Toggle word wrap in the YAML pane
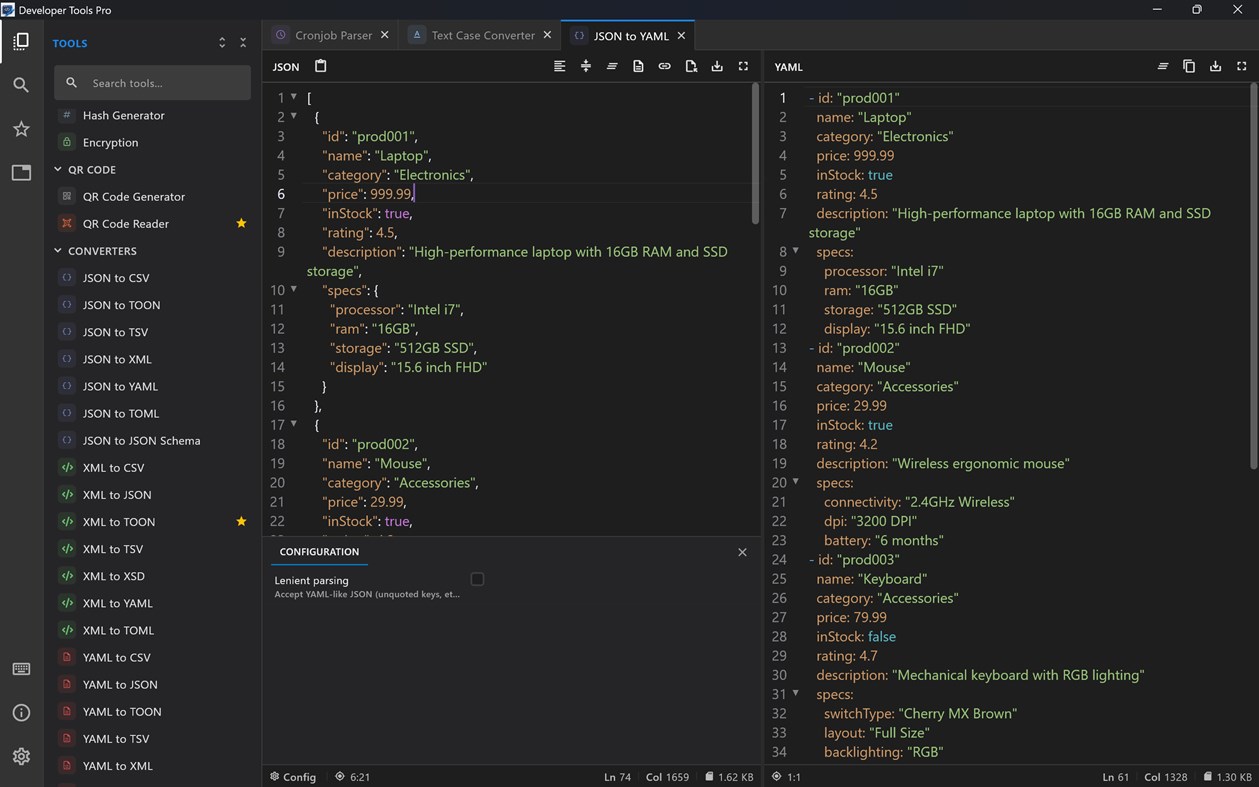The image size is (1259, 787). pos(1163,66)
